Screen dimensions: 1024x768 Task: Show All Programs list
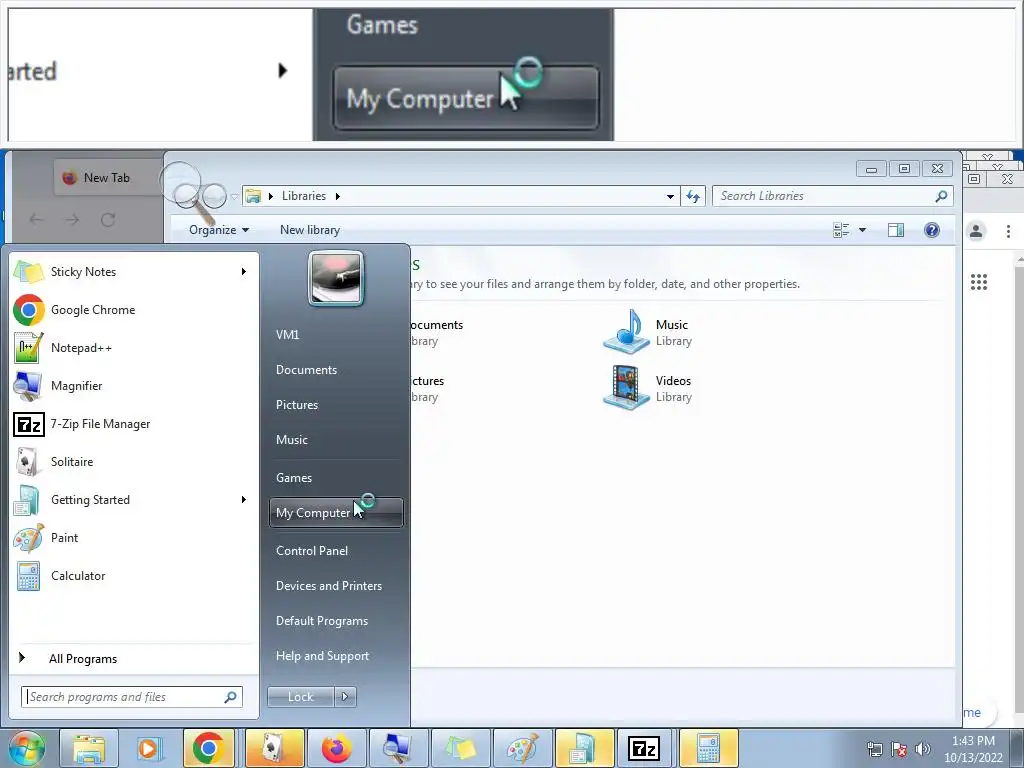[83, 659]
